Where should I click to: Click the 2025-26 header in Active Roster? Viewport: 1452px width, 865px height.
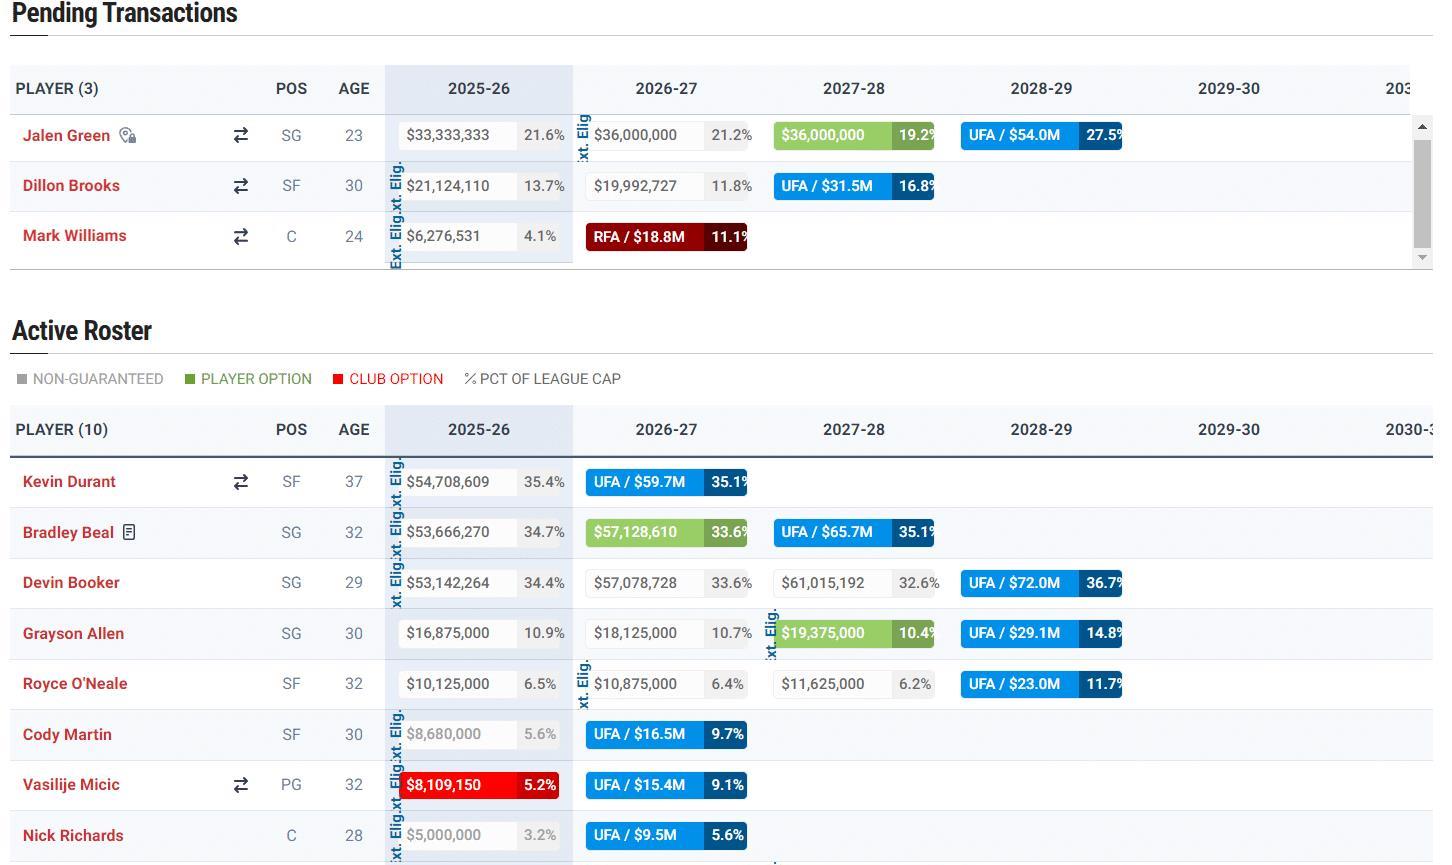479,430
